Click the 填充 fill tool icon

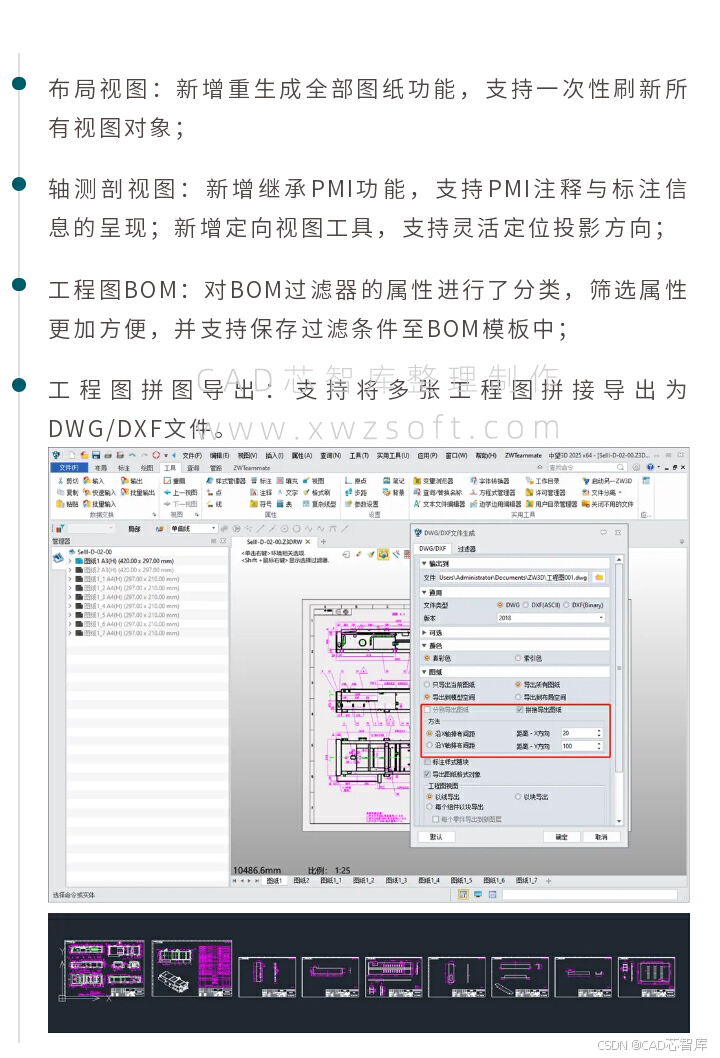click(x=280, y=481)
